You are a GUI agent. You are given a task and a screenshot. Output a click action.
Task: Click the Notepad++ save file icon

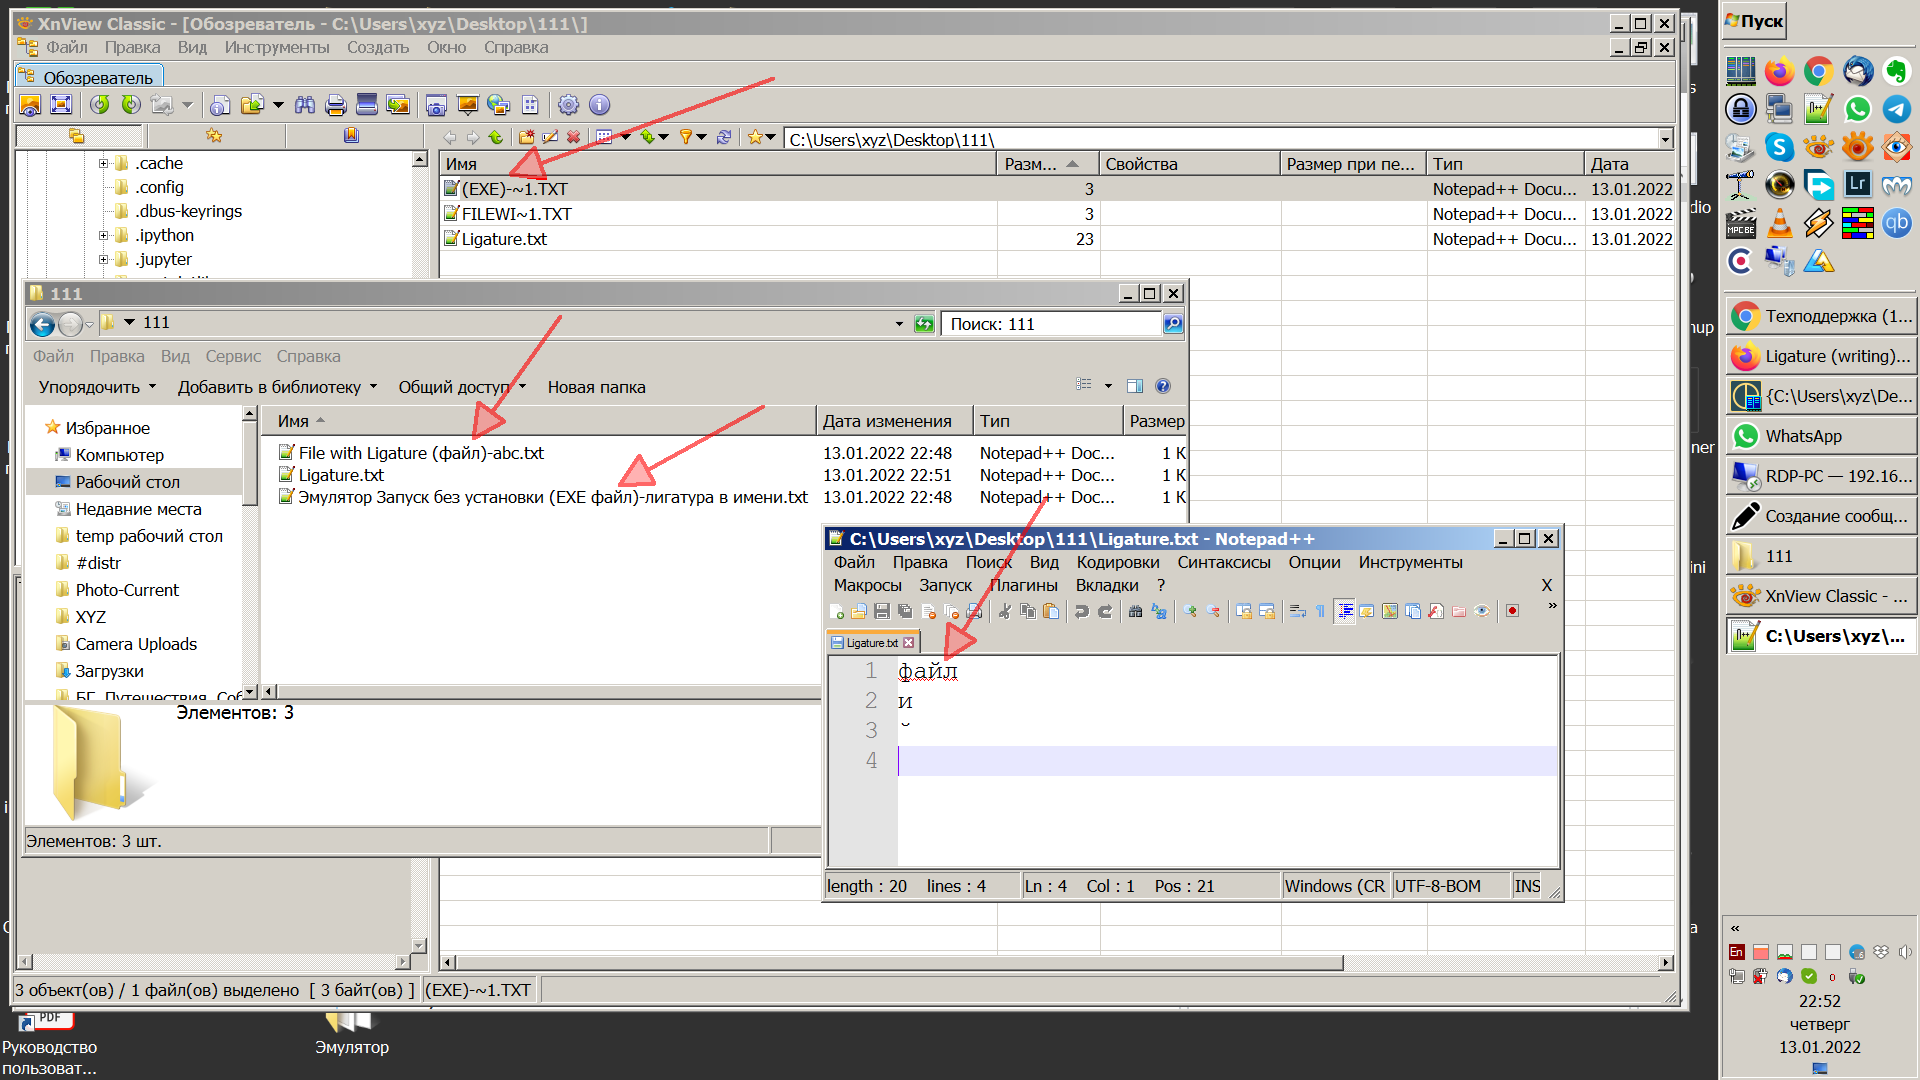tap(882, 611)
